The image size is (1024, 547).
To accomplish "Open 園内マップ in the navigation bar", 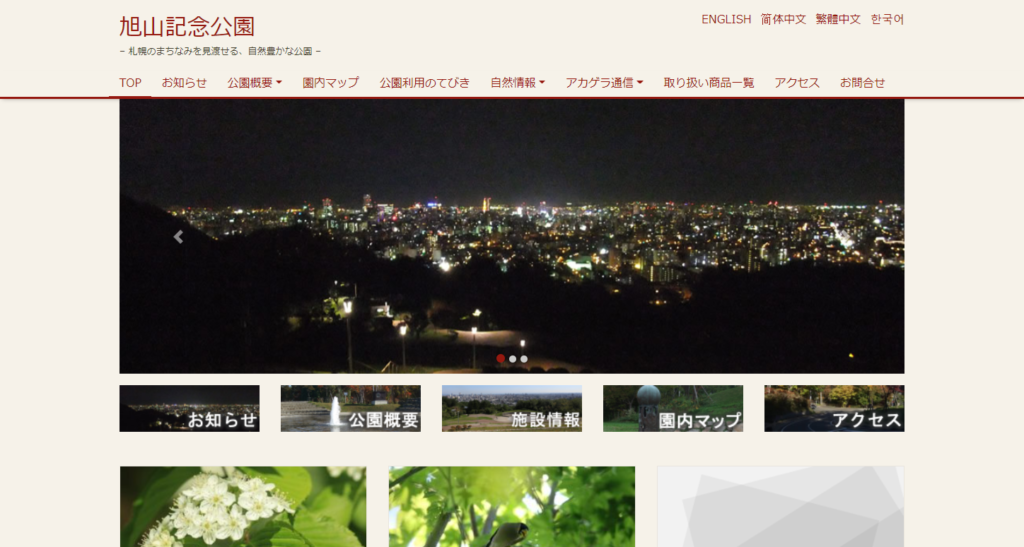I will tap(330, 83).
